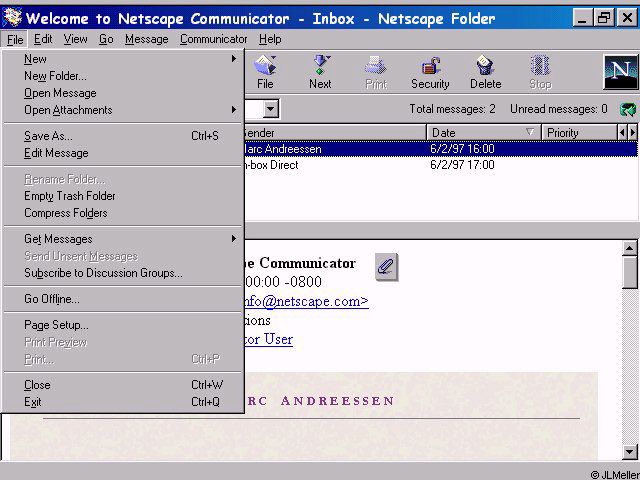Screen dimensions: 640x480
Task: Click the message pane scrollbar thumb
Action: pyautogui.click(x=629, y=273)
